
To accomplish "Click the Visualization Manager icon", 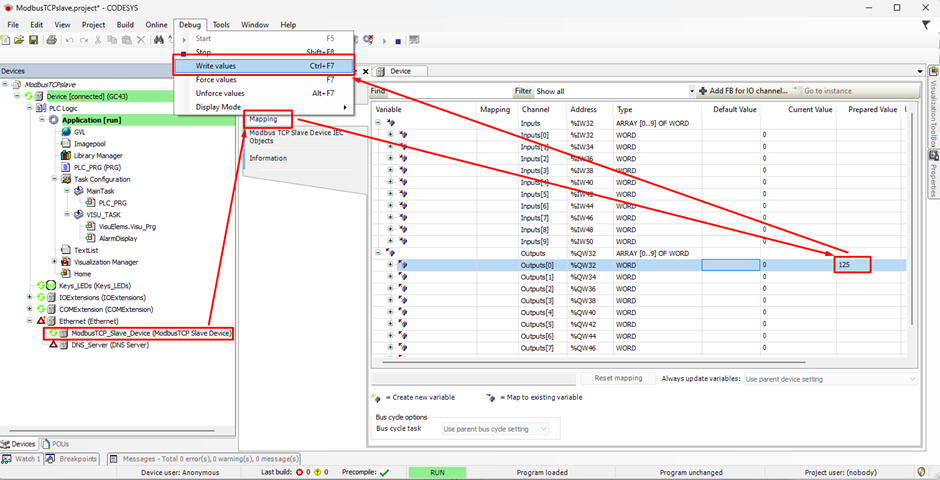I will tap(67, 262).
